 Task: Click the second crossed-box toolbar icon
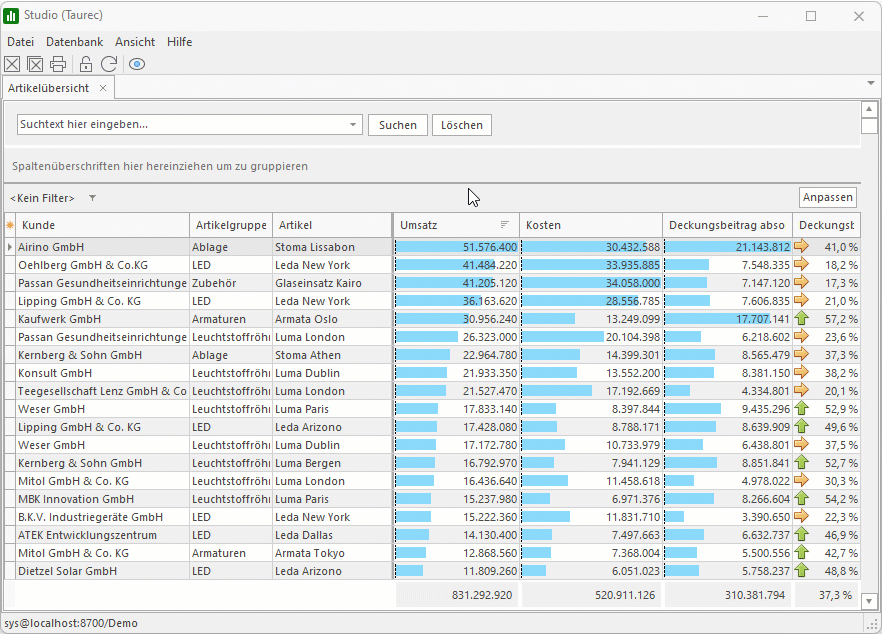click(x=35, y=64)
